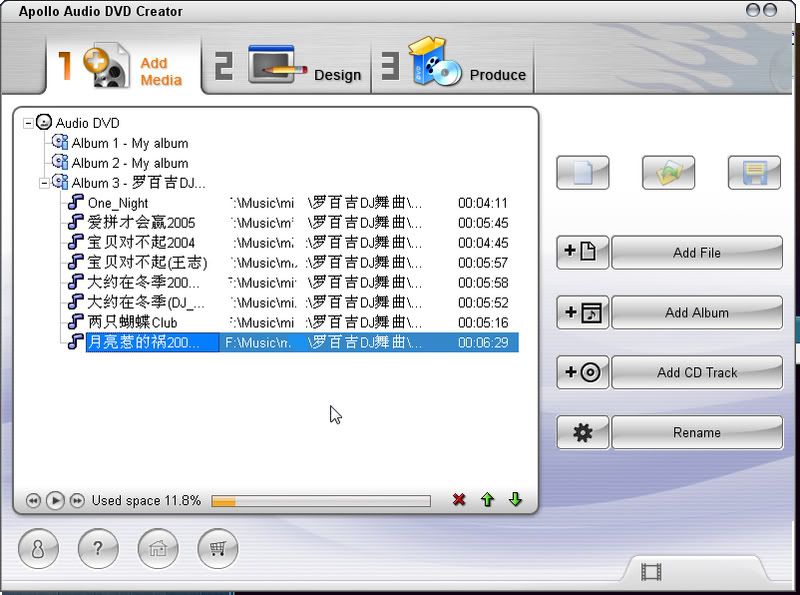
Task: Click the film strip icon at bottom right
Action: [x=651, y=572]
